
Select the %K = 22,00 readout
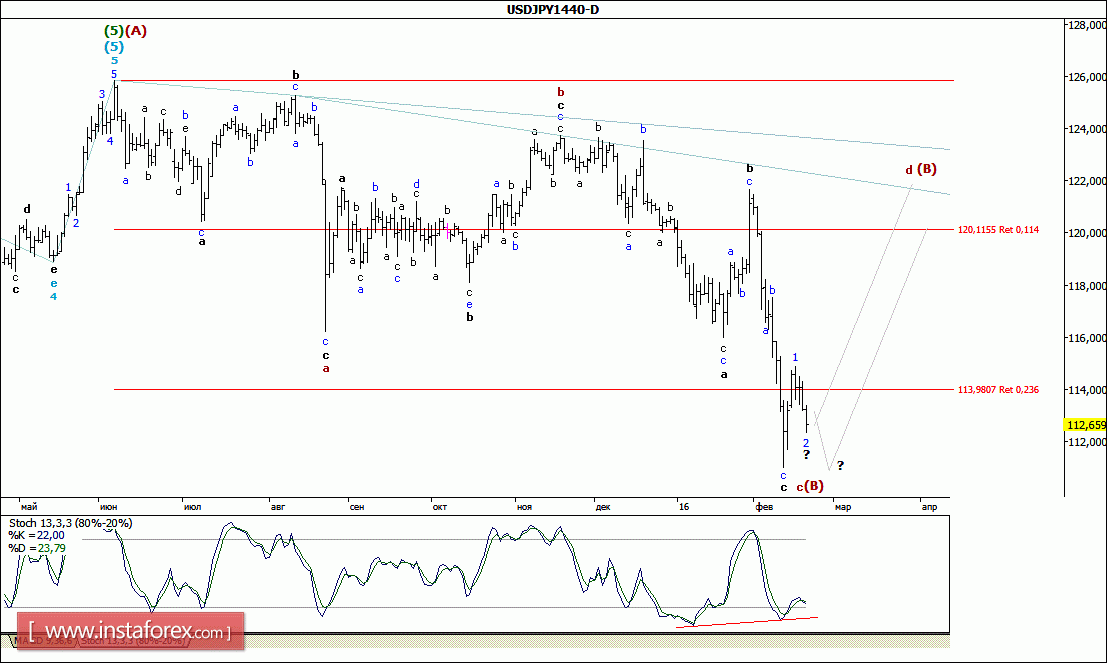click(37, 535)
